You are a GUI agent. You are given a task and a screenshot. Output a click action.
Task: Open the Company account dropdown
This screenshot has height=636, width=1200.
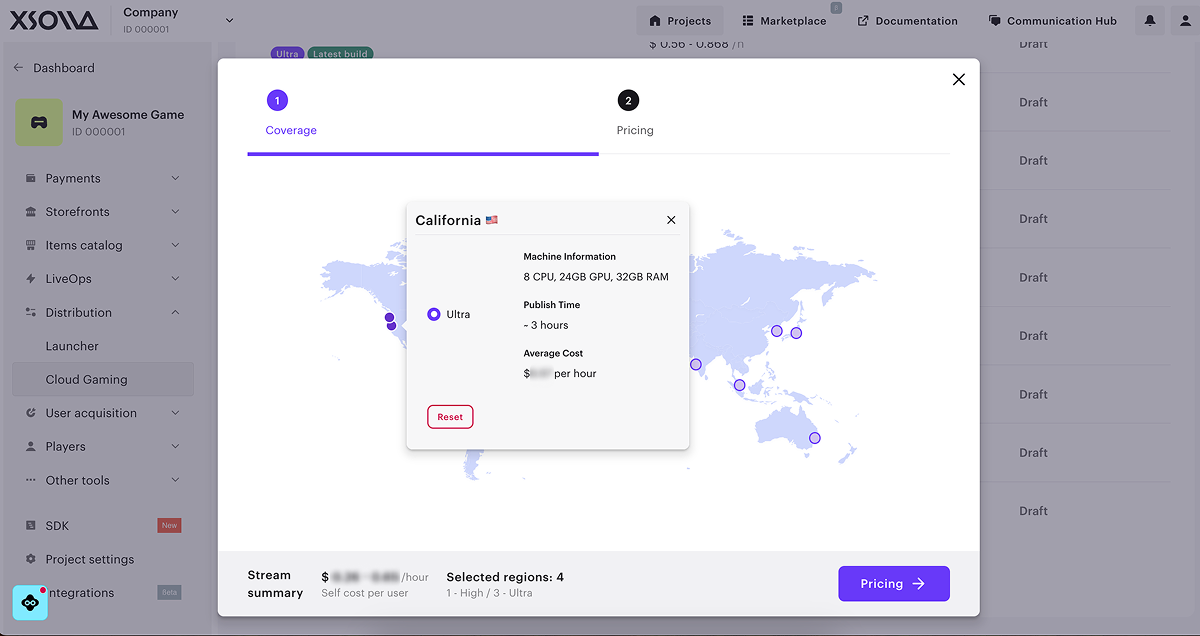pyautogui.click(x=229, y=20)
